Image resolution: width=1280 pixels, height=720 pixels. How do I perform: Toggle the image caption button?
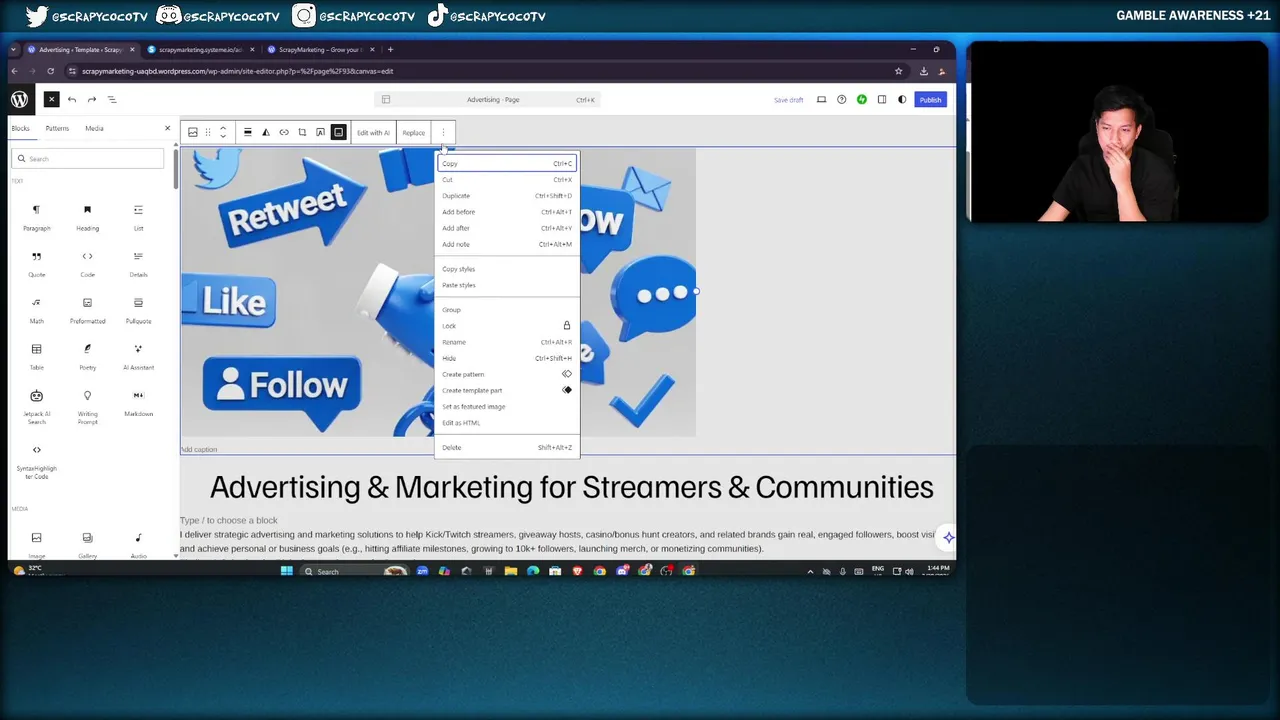click(339, 132)
